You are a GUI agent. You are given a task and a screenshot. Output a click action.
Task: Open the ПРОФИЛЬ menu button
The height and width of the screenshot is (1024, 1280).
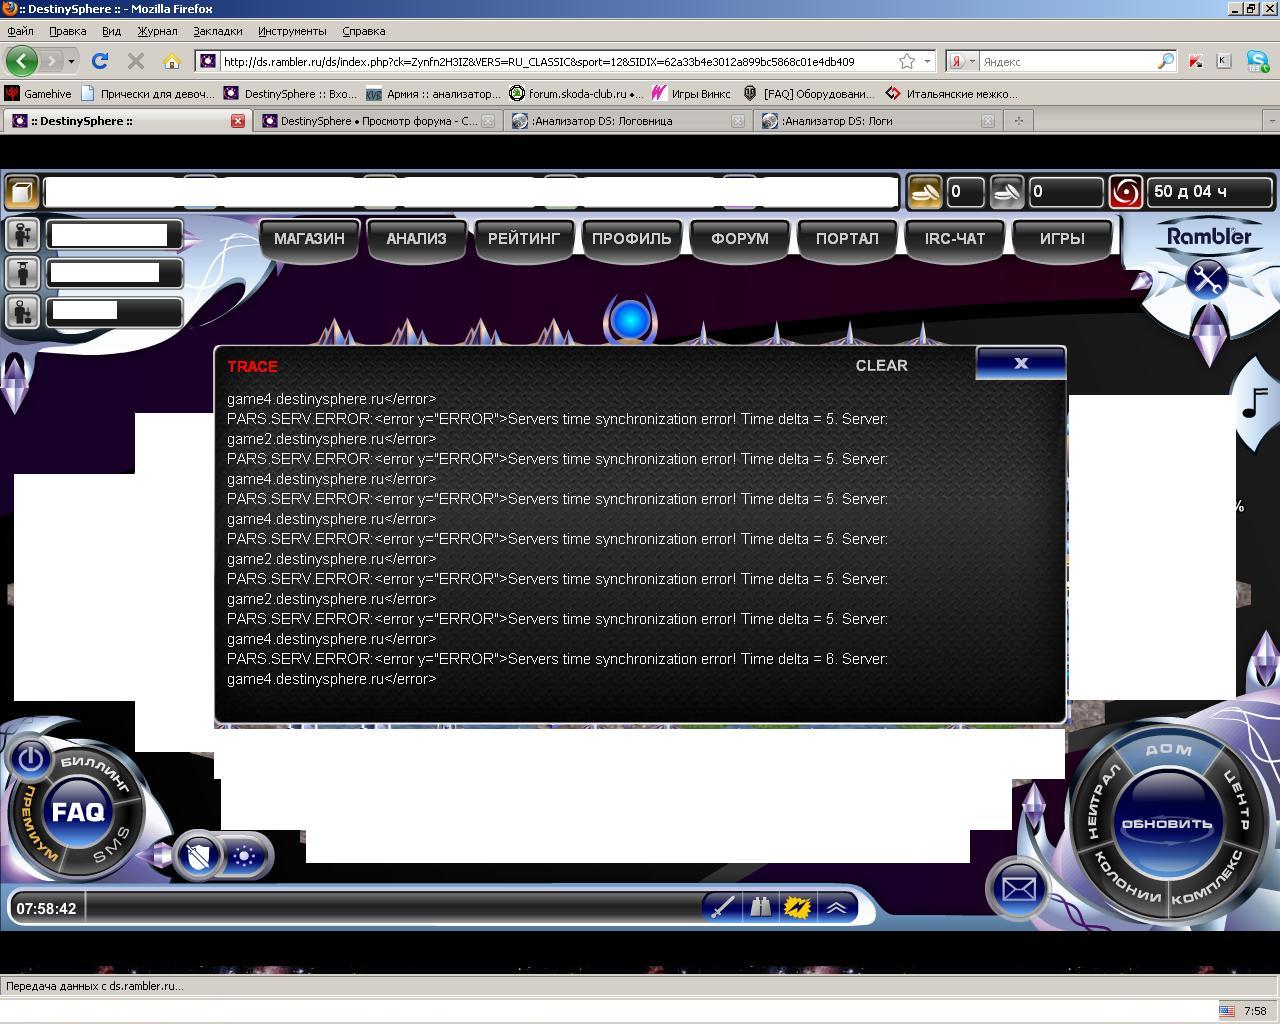pyautogui.click(x=631, y=239)
